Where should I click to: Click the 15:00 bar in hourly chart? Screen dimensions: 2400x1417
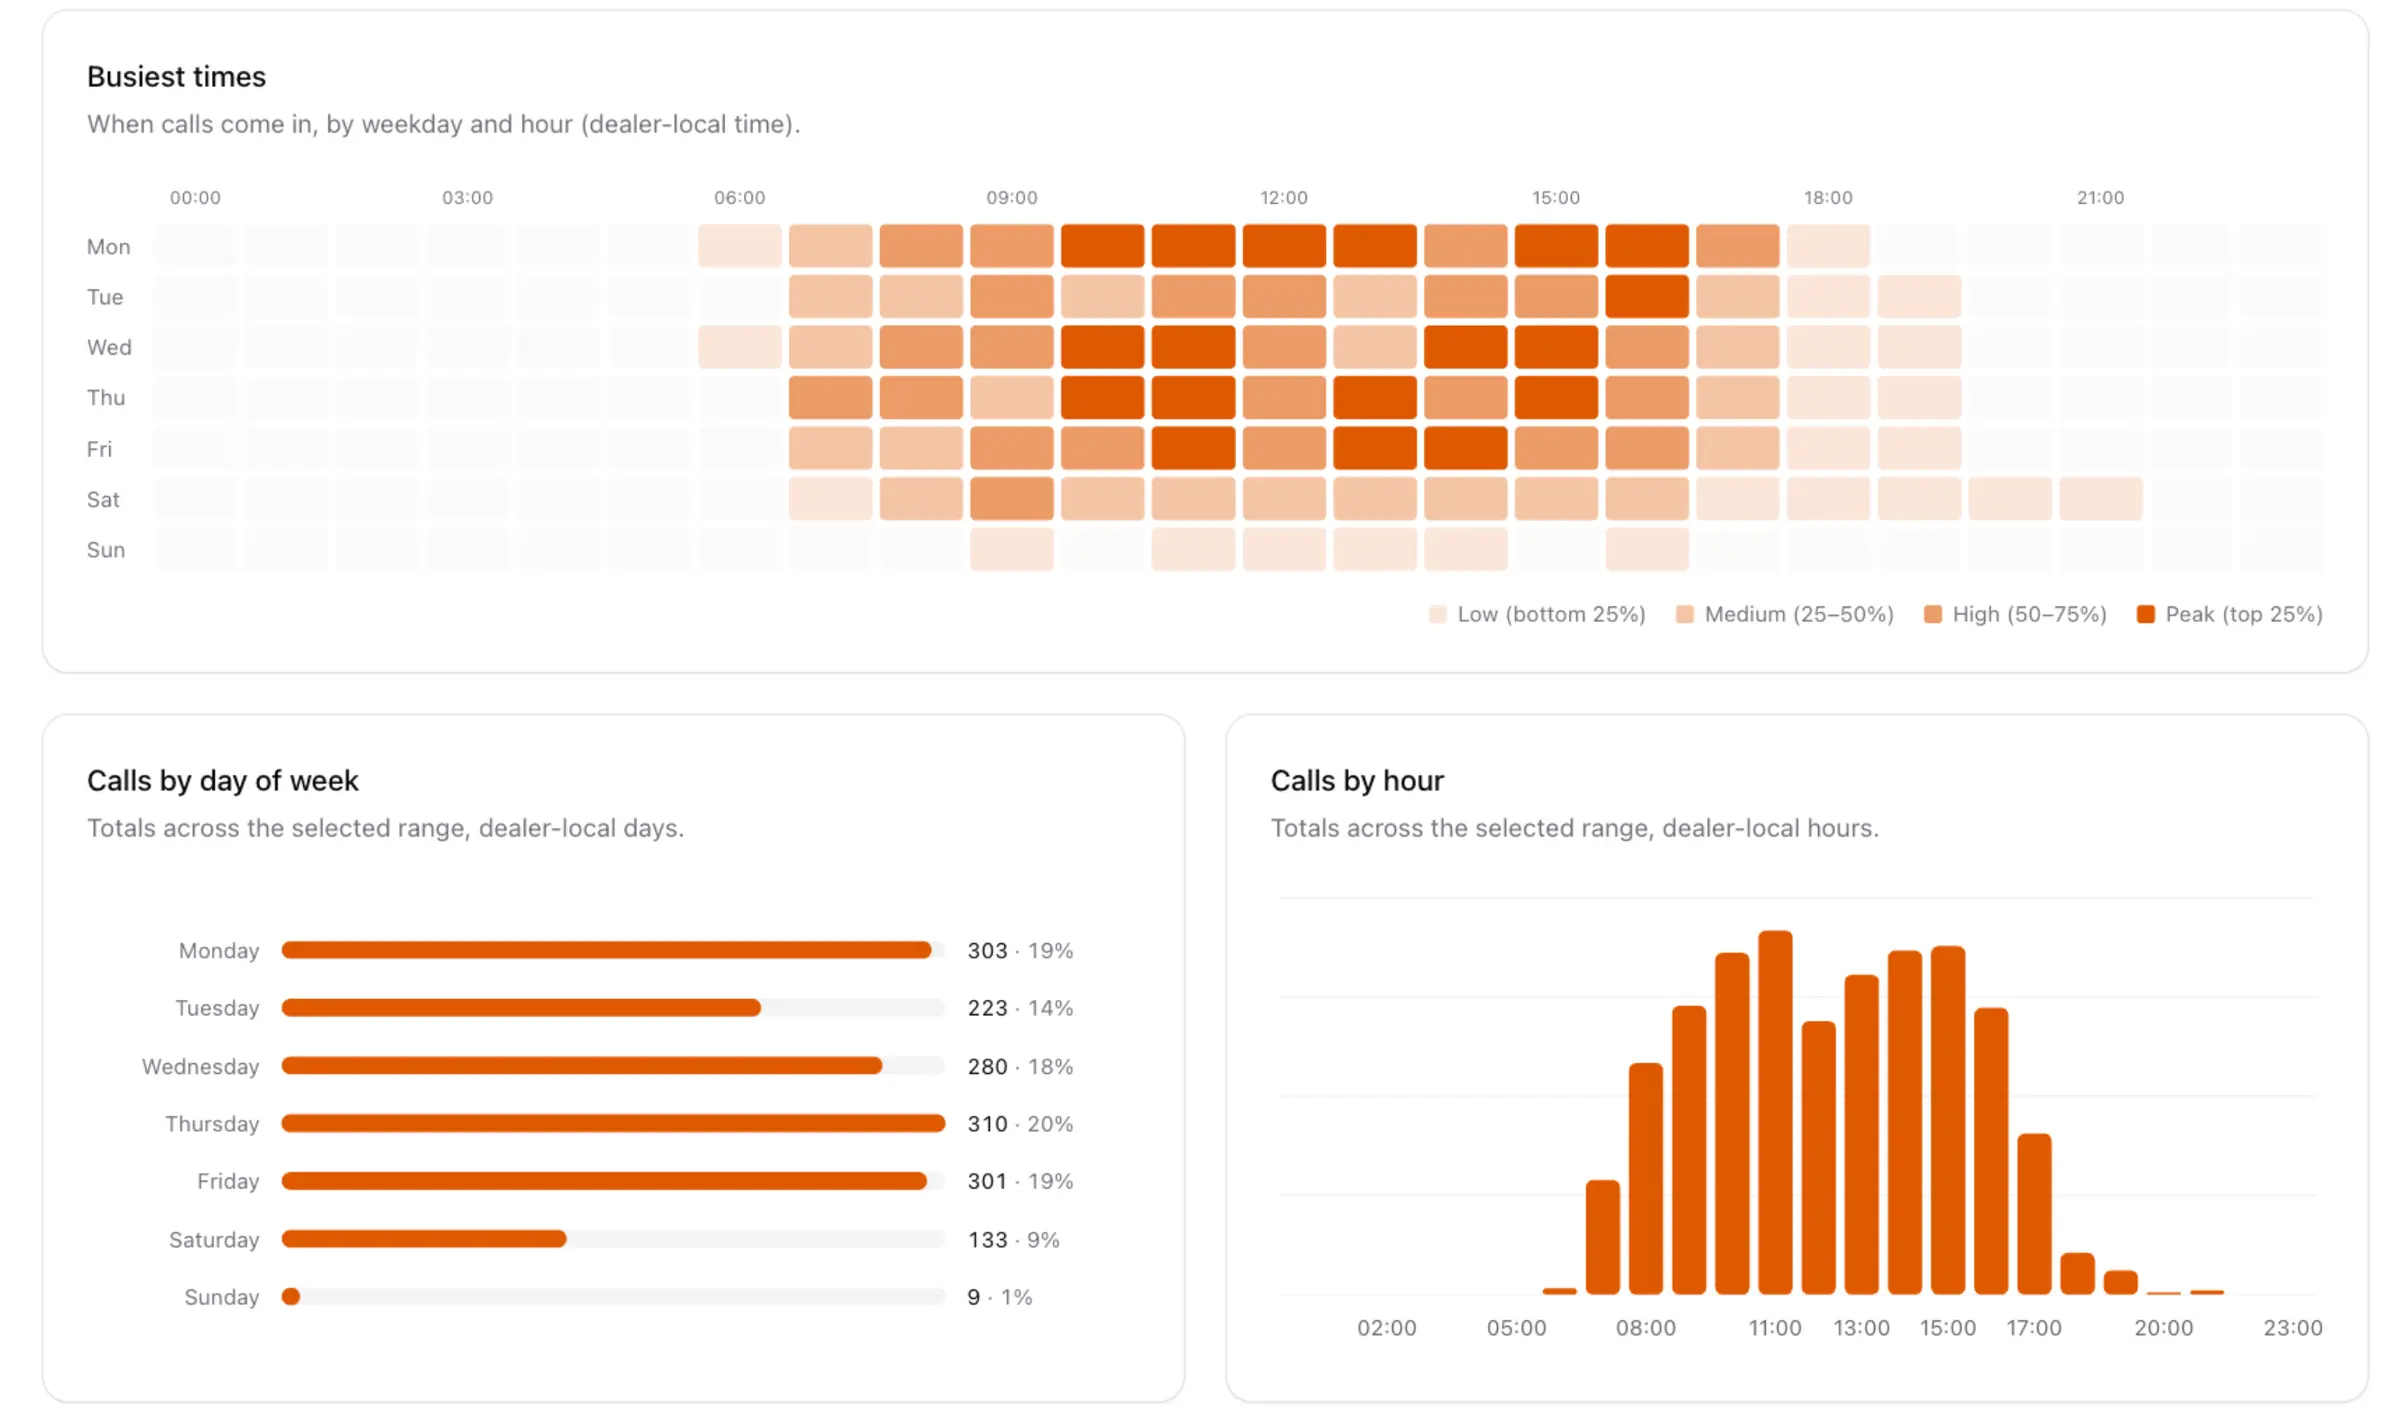(1948, 1120)
